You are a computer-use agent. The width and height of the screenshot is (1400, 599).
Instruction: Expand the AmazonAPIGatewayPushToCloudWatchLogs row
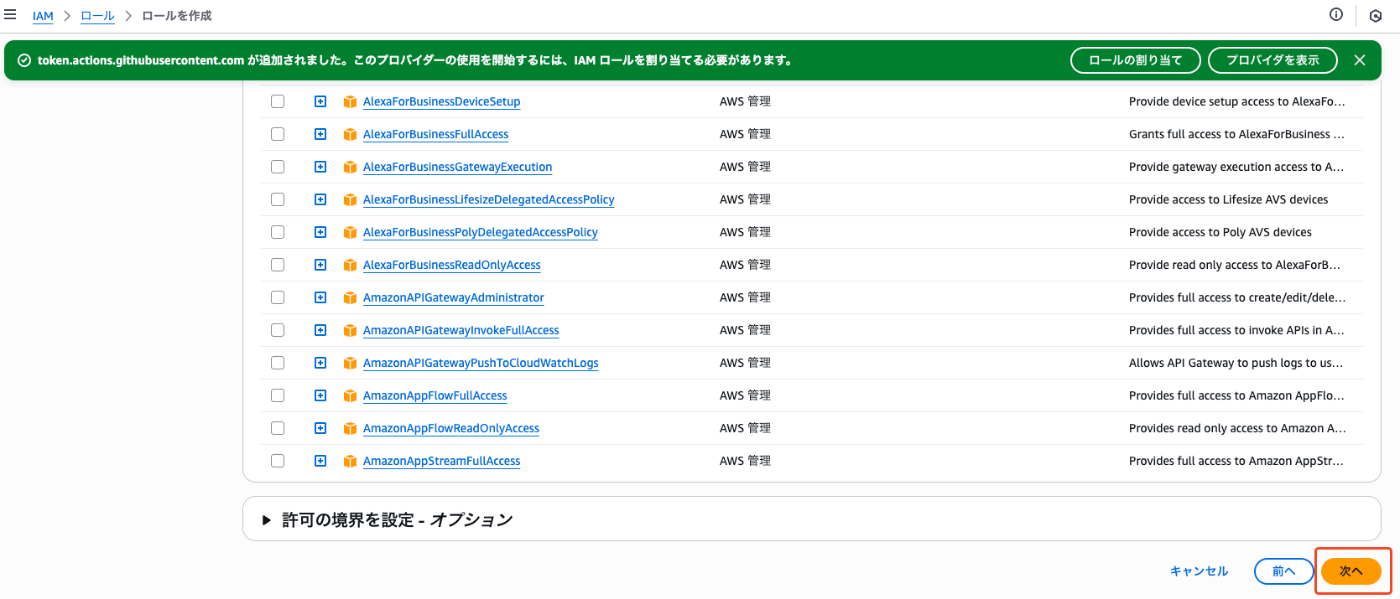tap(320, 363)
